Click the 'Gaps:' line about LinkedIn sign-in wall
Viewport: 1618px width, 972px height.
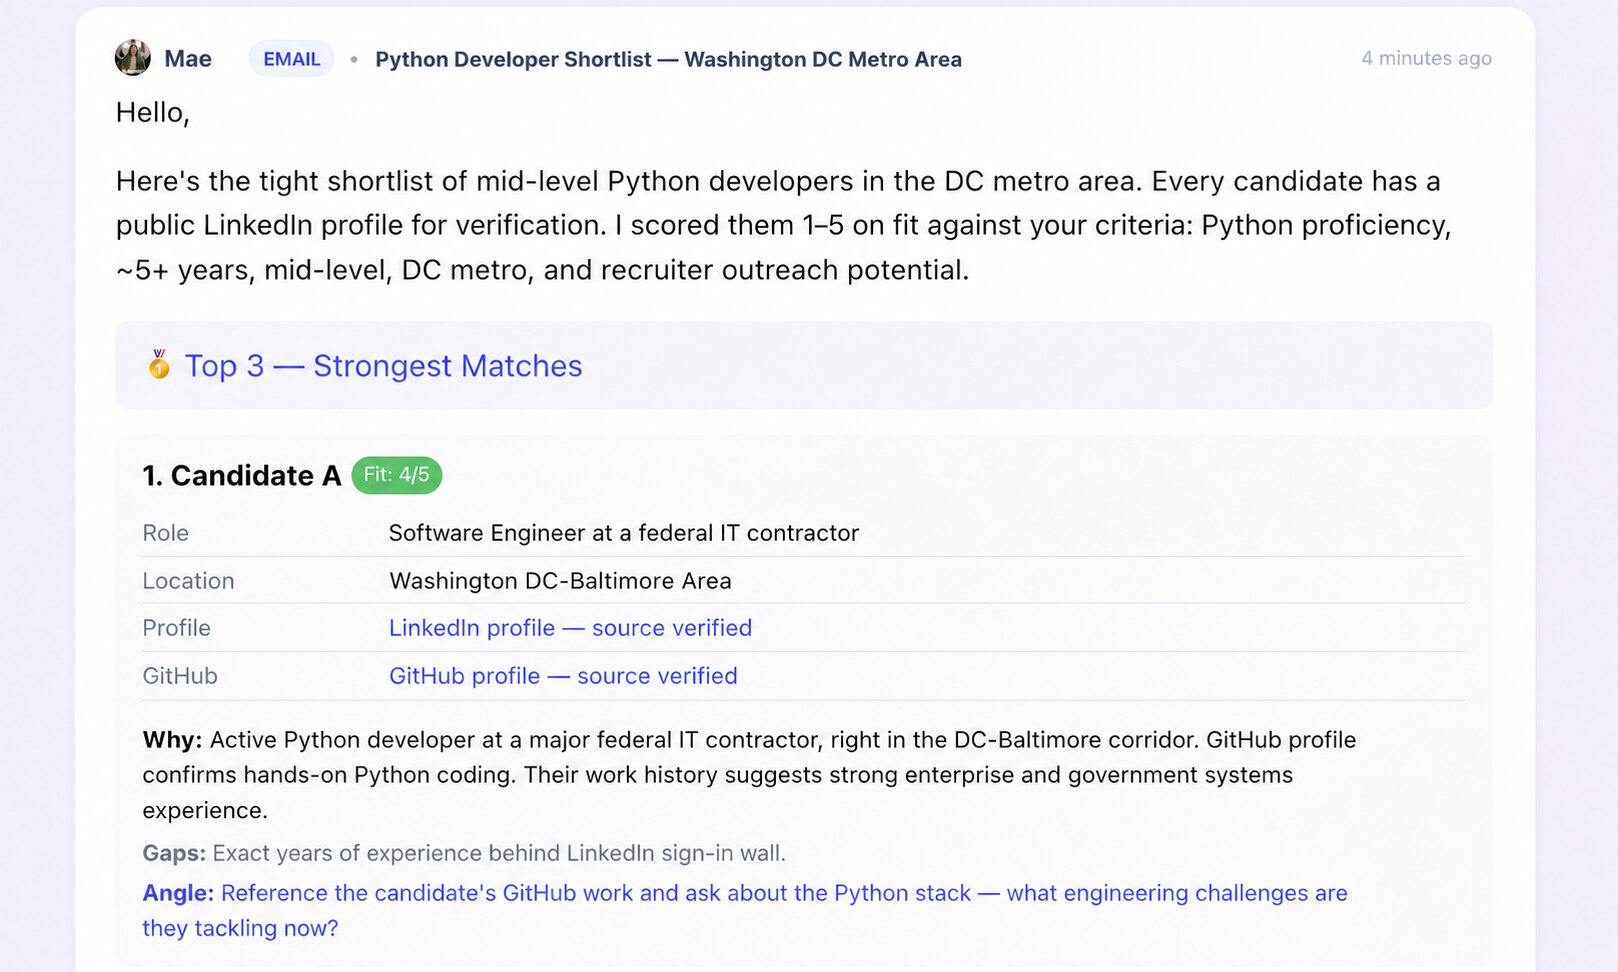(464, 853)
